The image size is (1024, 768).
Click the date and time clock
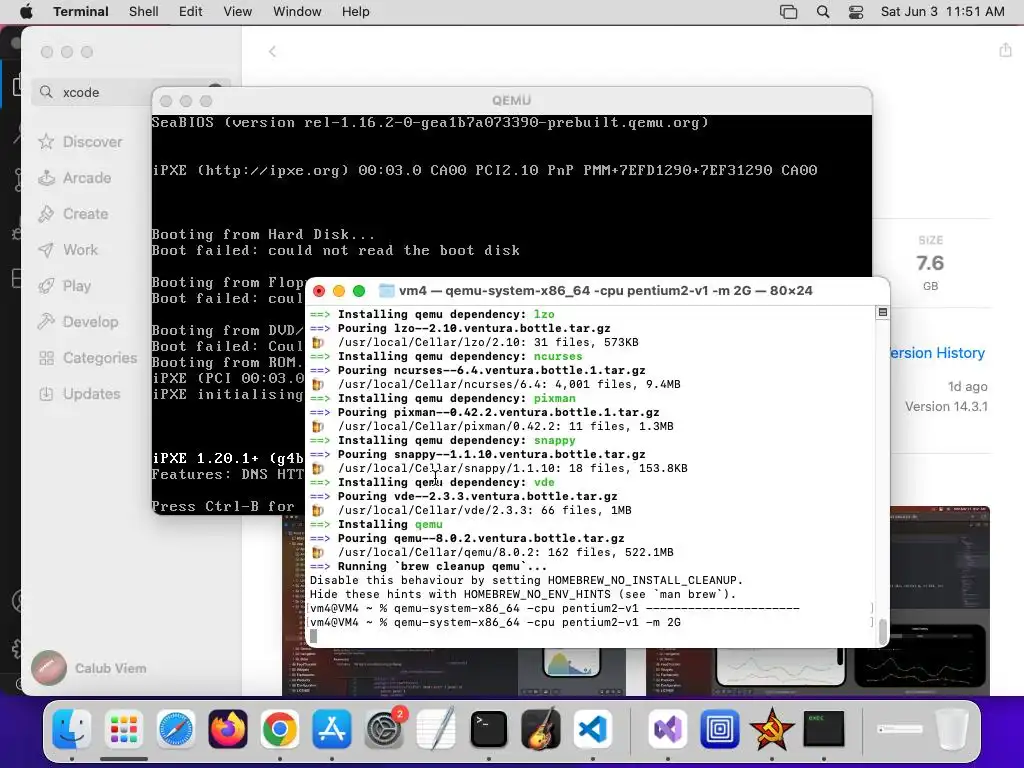click(942, 12)
